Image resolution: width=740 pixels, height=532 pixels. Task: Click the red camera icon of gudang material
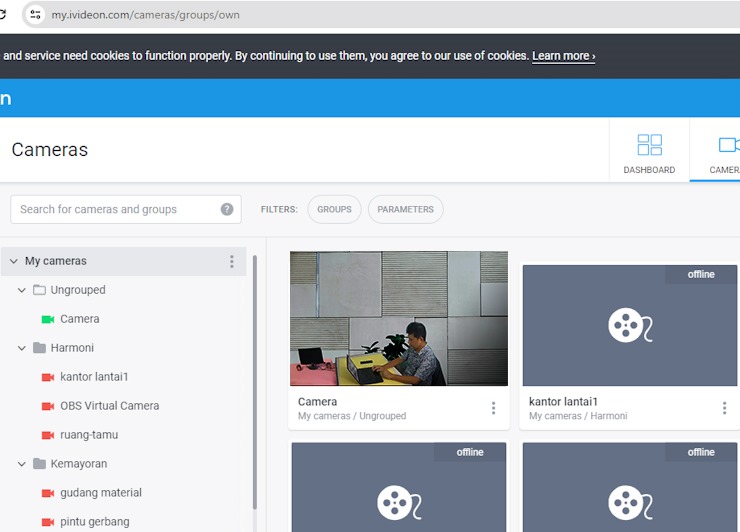point(48,493)
